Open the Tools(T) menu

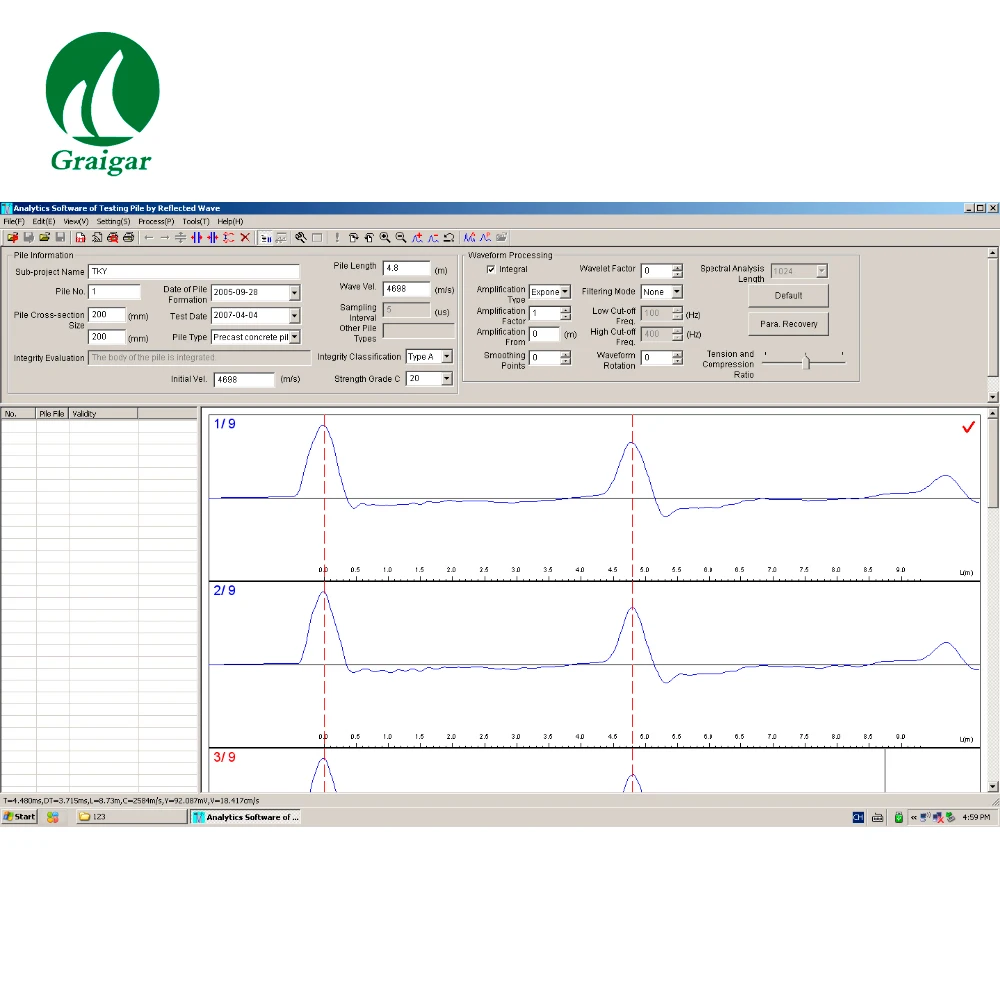[x=196, y=221]
